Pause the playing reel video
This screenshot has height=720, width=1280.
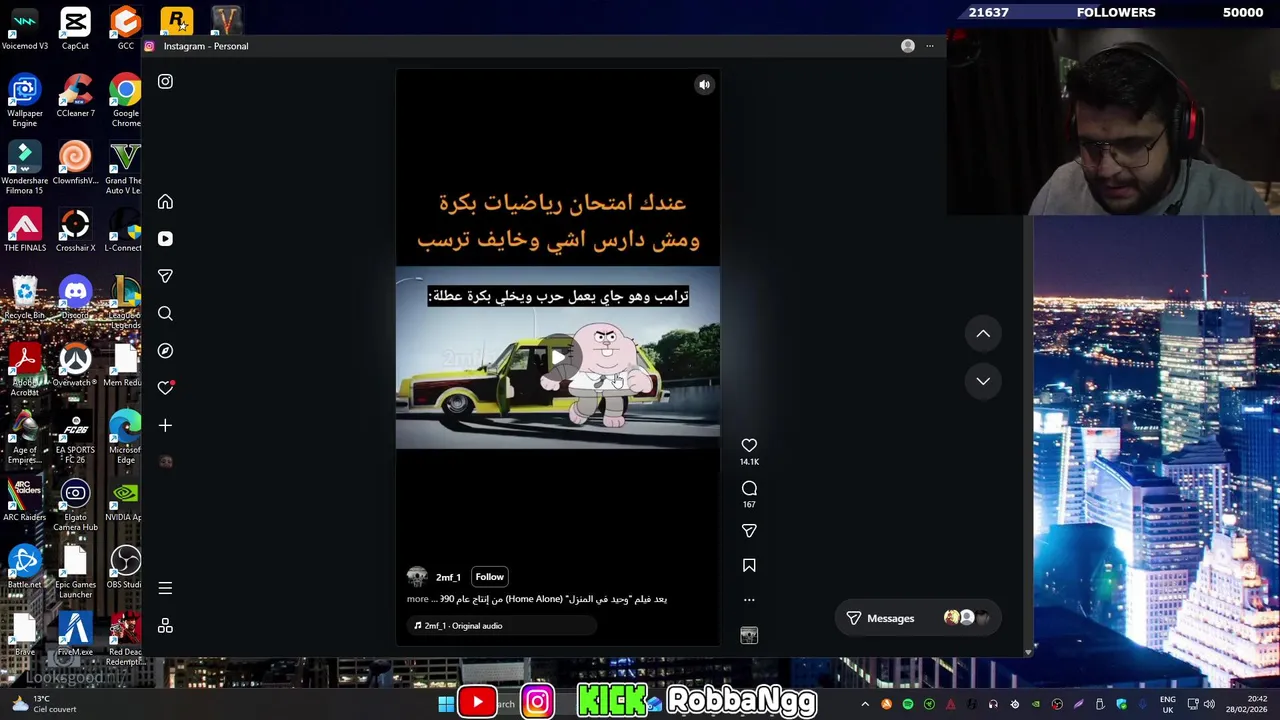(x=558, y=358)
